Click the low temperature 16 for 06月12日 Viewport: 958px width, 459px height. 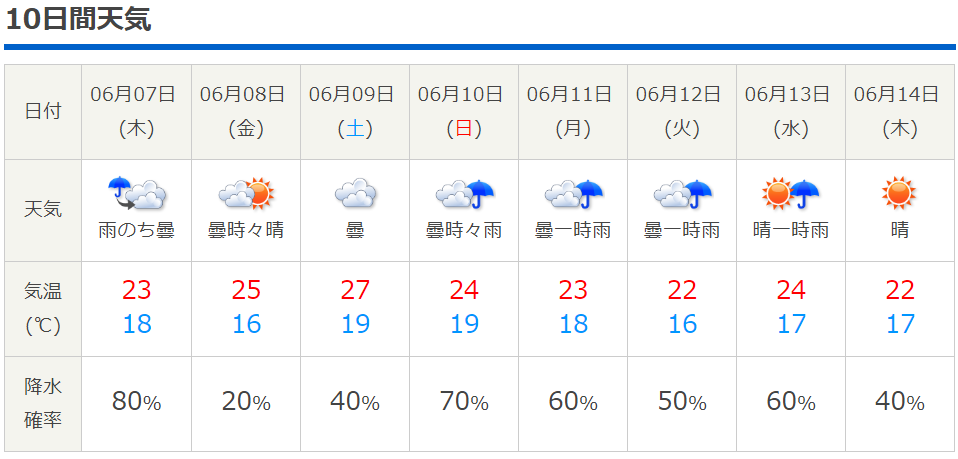pyautogui.click(x=682, y=324)
